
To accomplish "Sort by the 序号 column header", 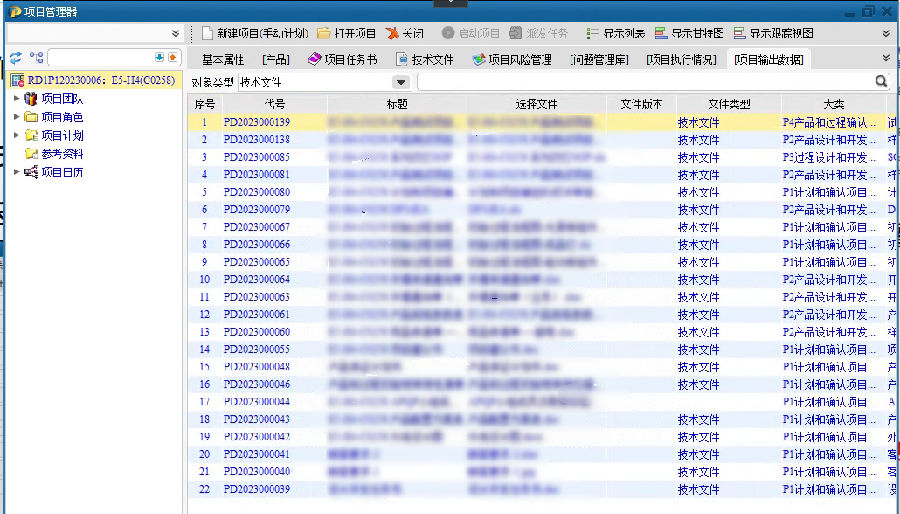I will point(205,104).
